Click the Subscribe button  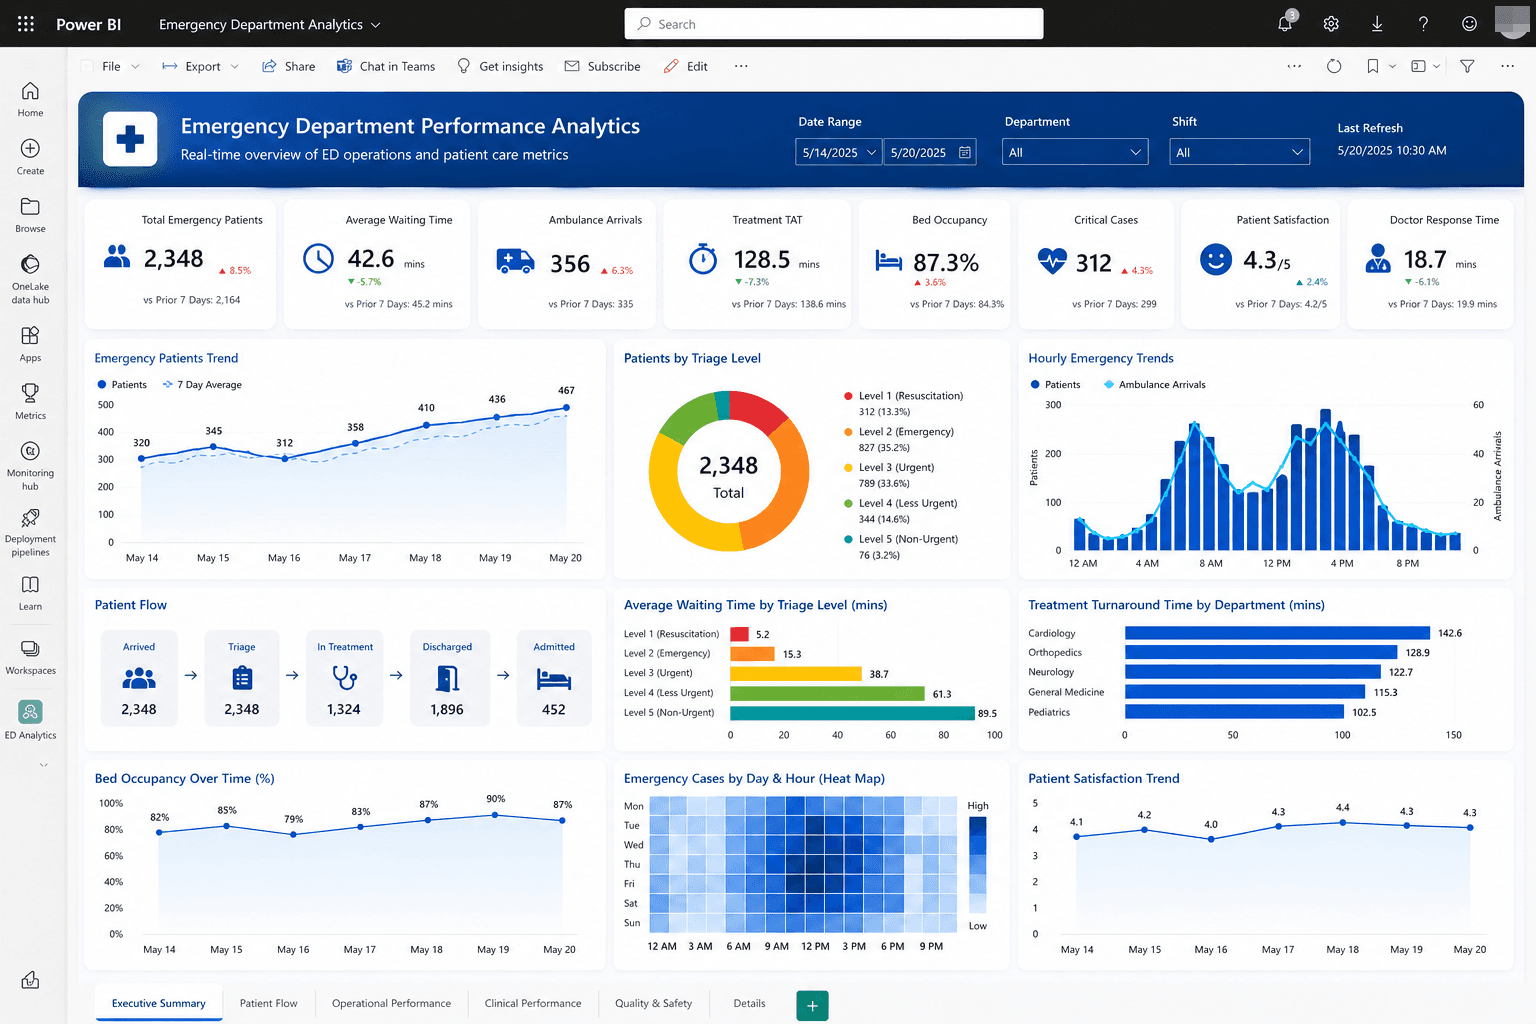(x=602, y=66)
